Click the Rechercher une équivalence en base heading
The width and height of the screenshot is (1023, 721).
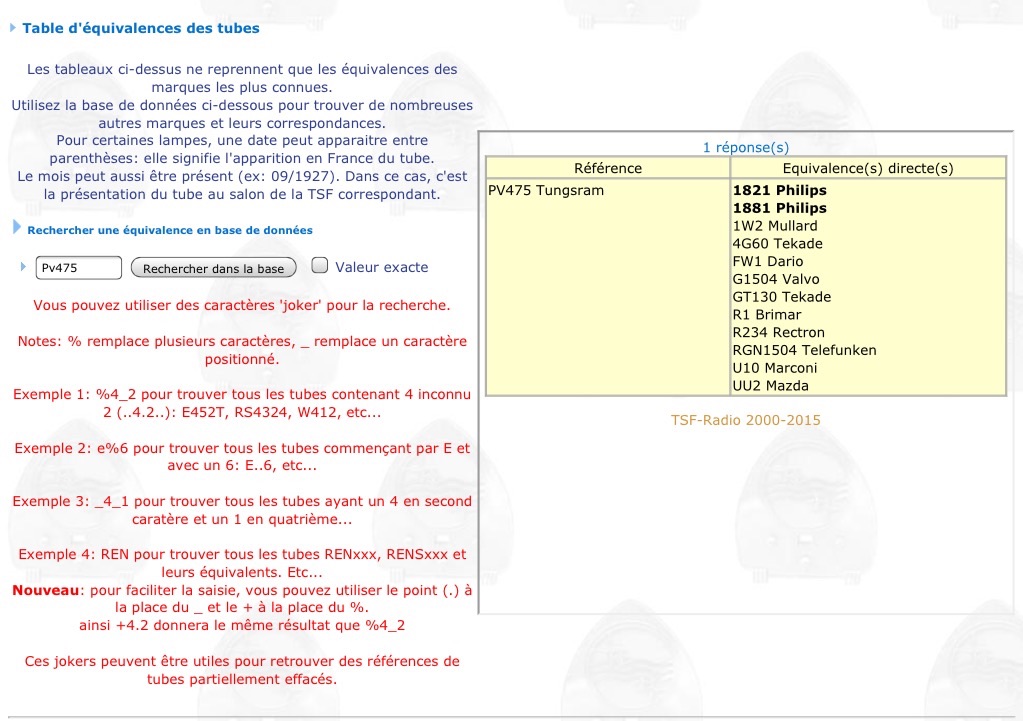click(x=170, y=230)
